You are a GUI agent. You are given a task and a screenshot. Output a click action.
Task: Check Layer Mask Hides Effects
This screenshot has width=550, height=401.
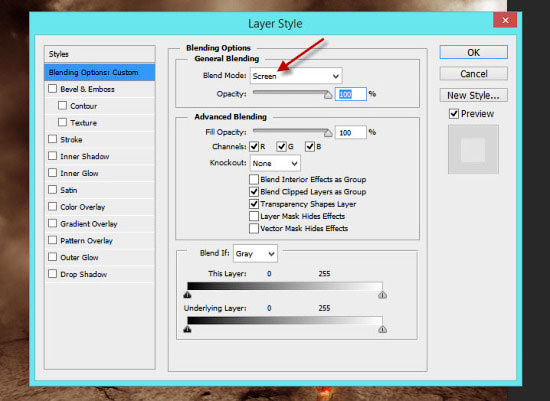click(254, 216)
